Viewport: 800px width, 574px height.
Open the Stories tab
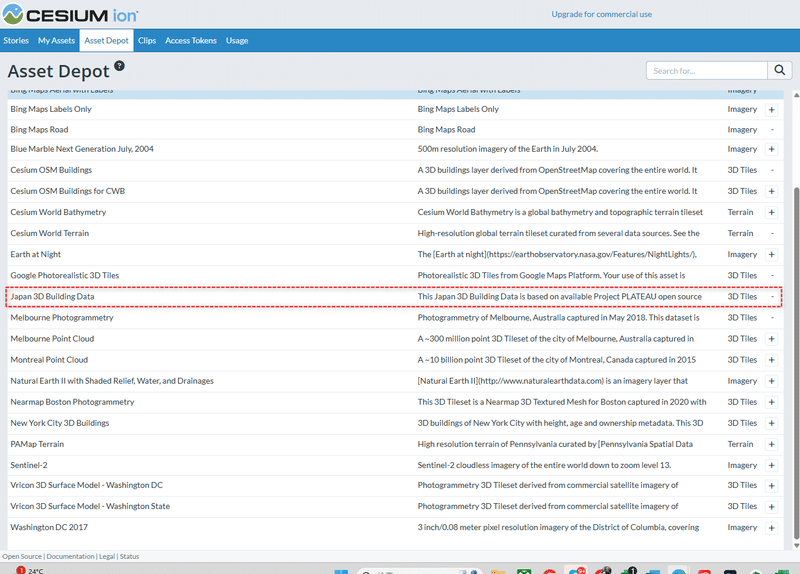[16, 40]
